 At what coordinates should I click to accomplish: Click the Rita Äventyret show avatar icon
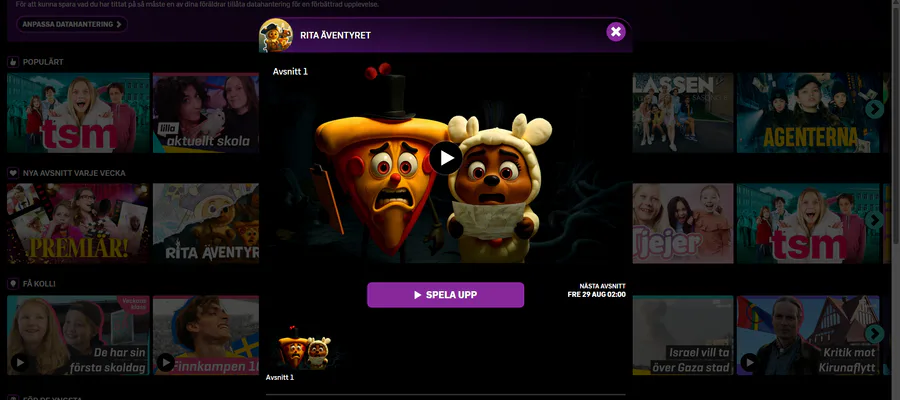(x=276, y=35)
